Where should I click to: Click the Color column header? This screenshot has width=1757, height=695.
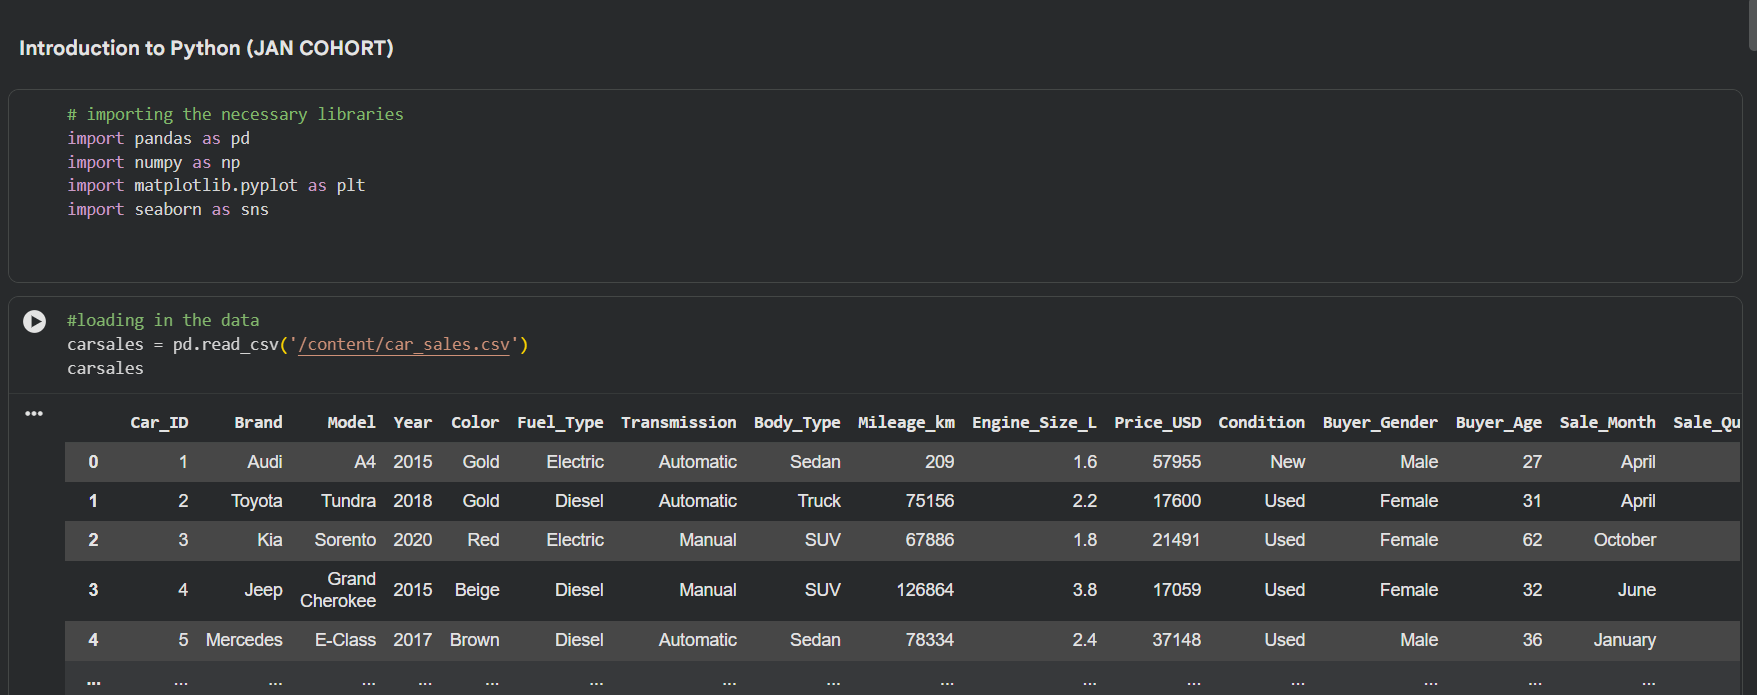tap(475, 422)
